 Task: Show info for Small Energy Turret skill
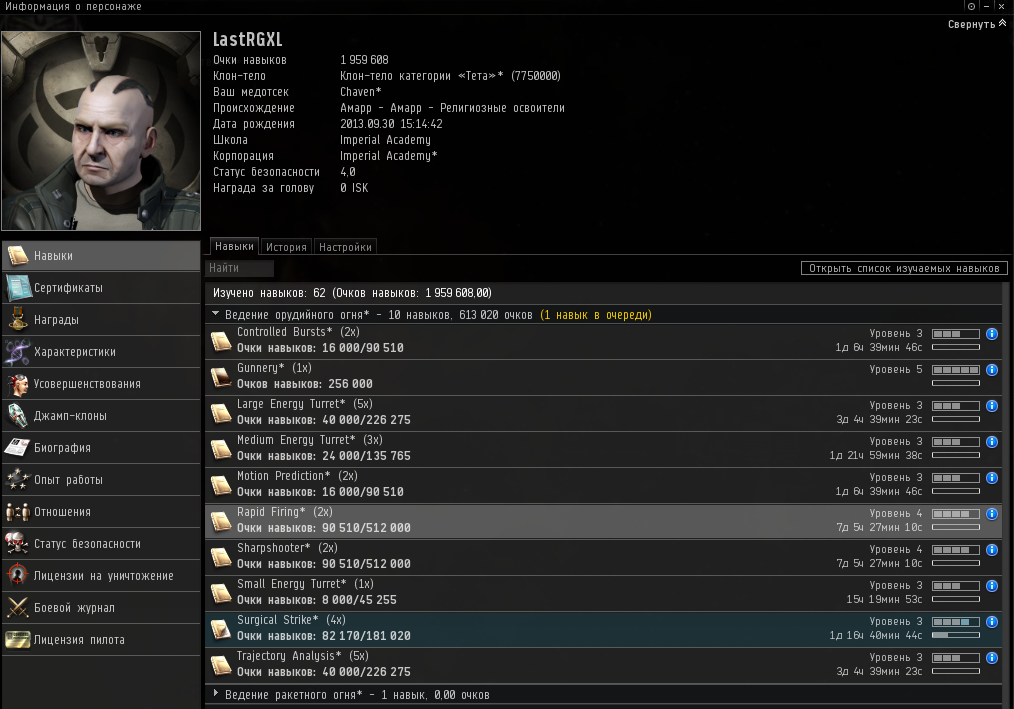point(991,585)
